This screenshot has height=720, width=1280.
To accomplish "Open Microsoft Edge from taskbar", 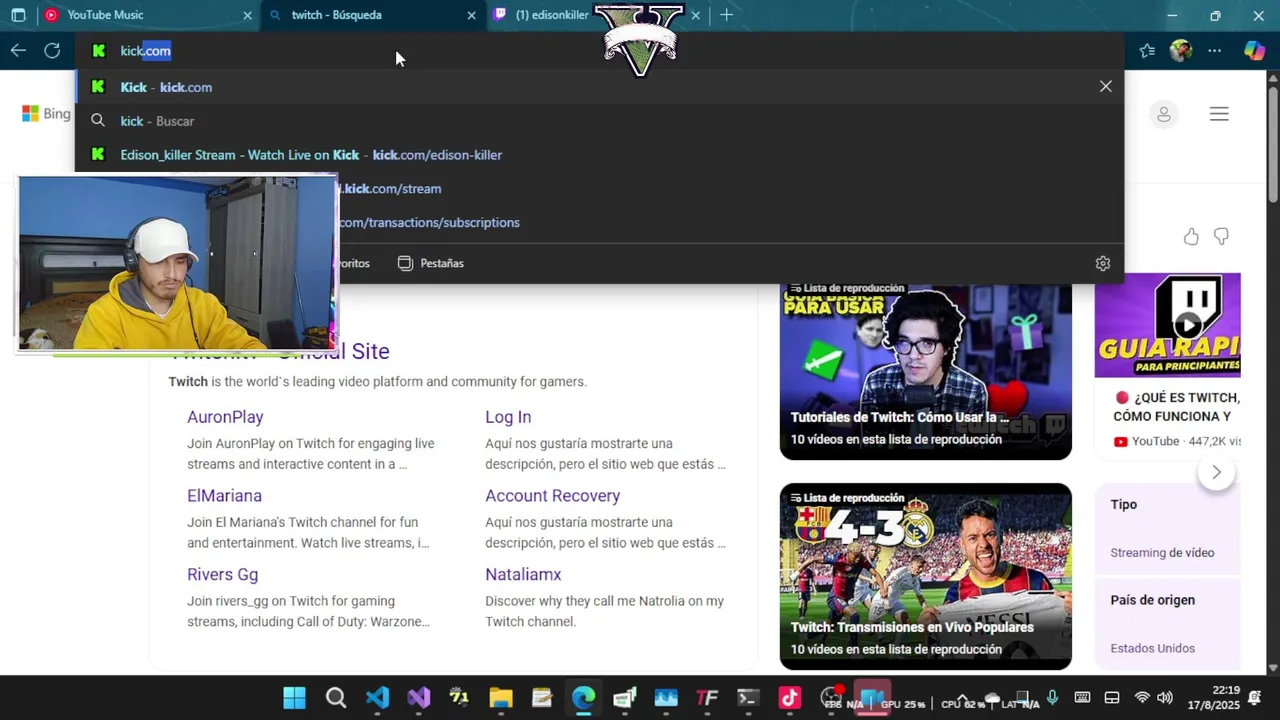I will click(x=583, y=698).
